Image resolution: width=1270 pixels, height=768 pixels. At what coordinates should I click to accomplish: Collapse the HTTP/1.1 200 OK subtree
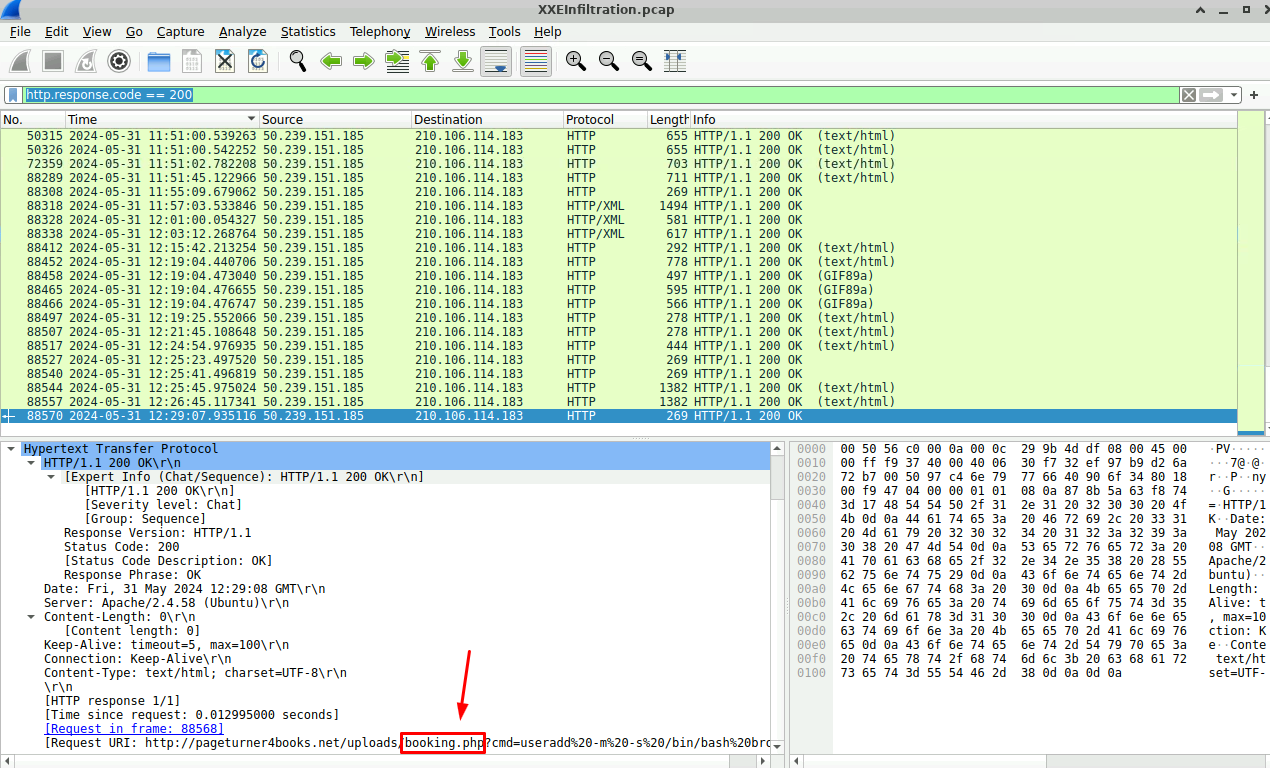pos(32,463)
